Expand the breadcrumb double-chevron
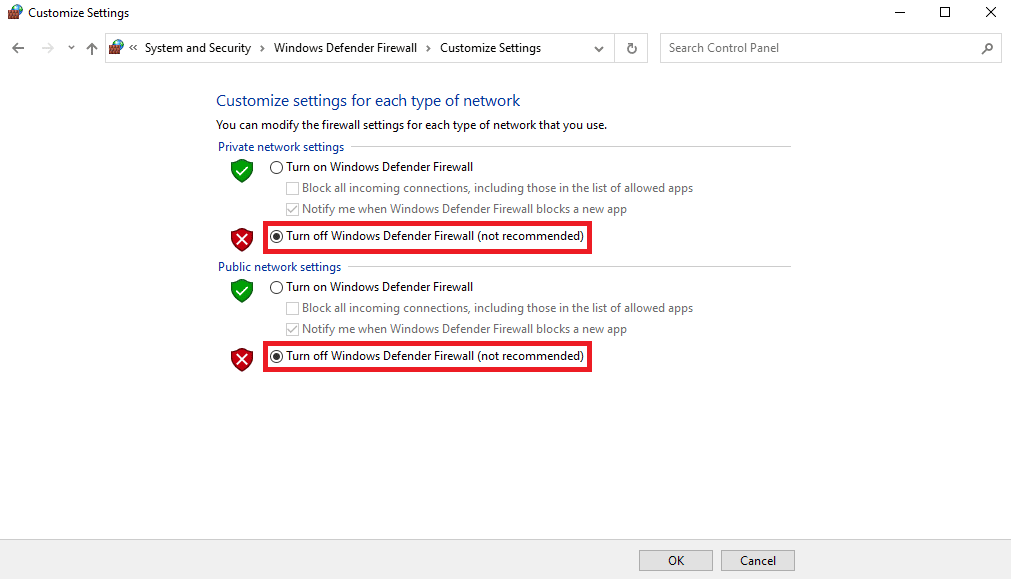This screenshot has height=579, width=1011. click(133, 48)
